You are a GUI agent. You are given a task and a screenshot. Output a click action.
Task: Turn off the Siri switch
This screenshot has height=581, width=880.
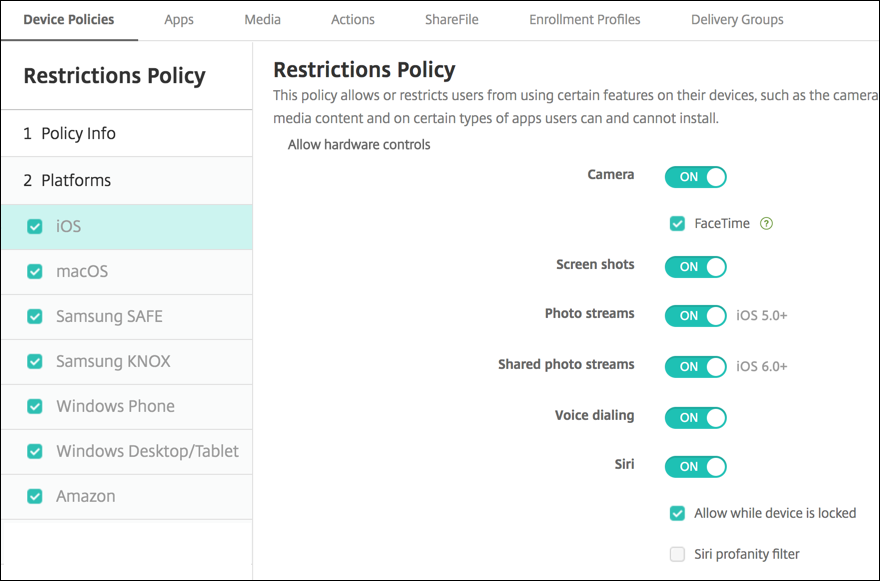tap(695, 466)
